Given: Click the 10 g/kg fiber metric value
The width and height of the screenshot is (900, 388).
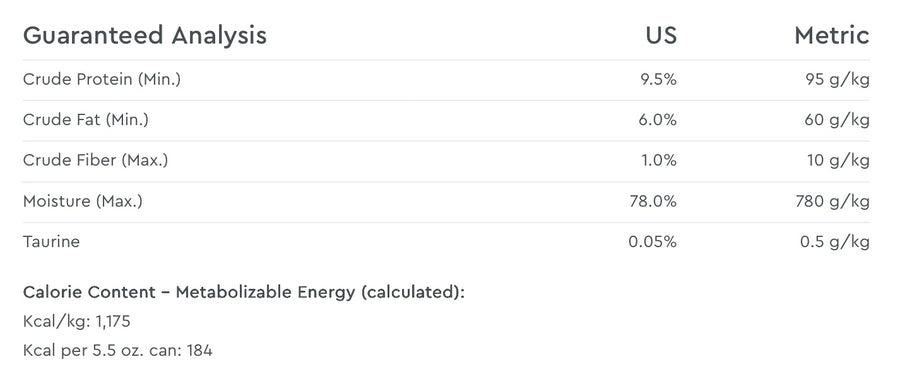Looking at the screenshot, I should [838, 160].
